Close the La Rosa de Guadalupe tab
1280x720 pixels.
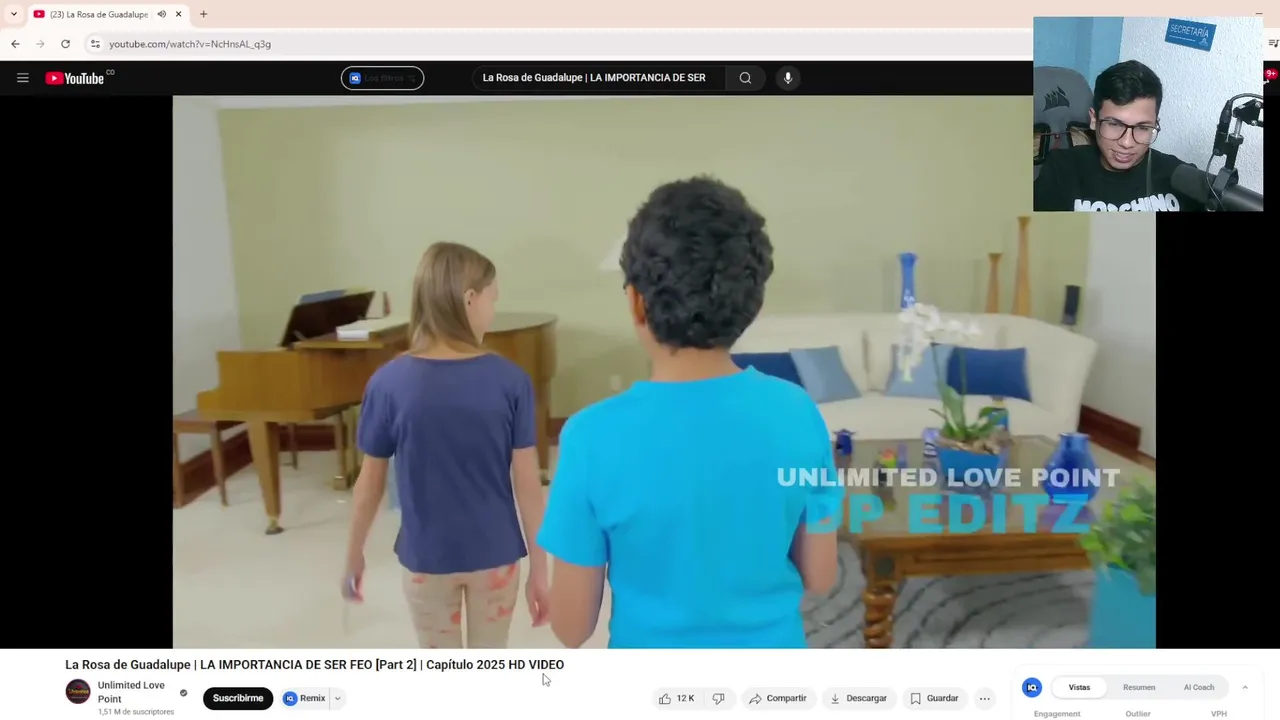click(x=179, y=14)
